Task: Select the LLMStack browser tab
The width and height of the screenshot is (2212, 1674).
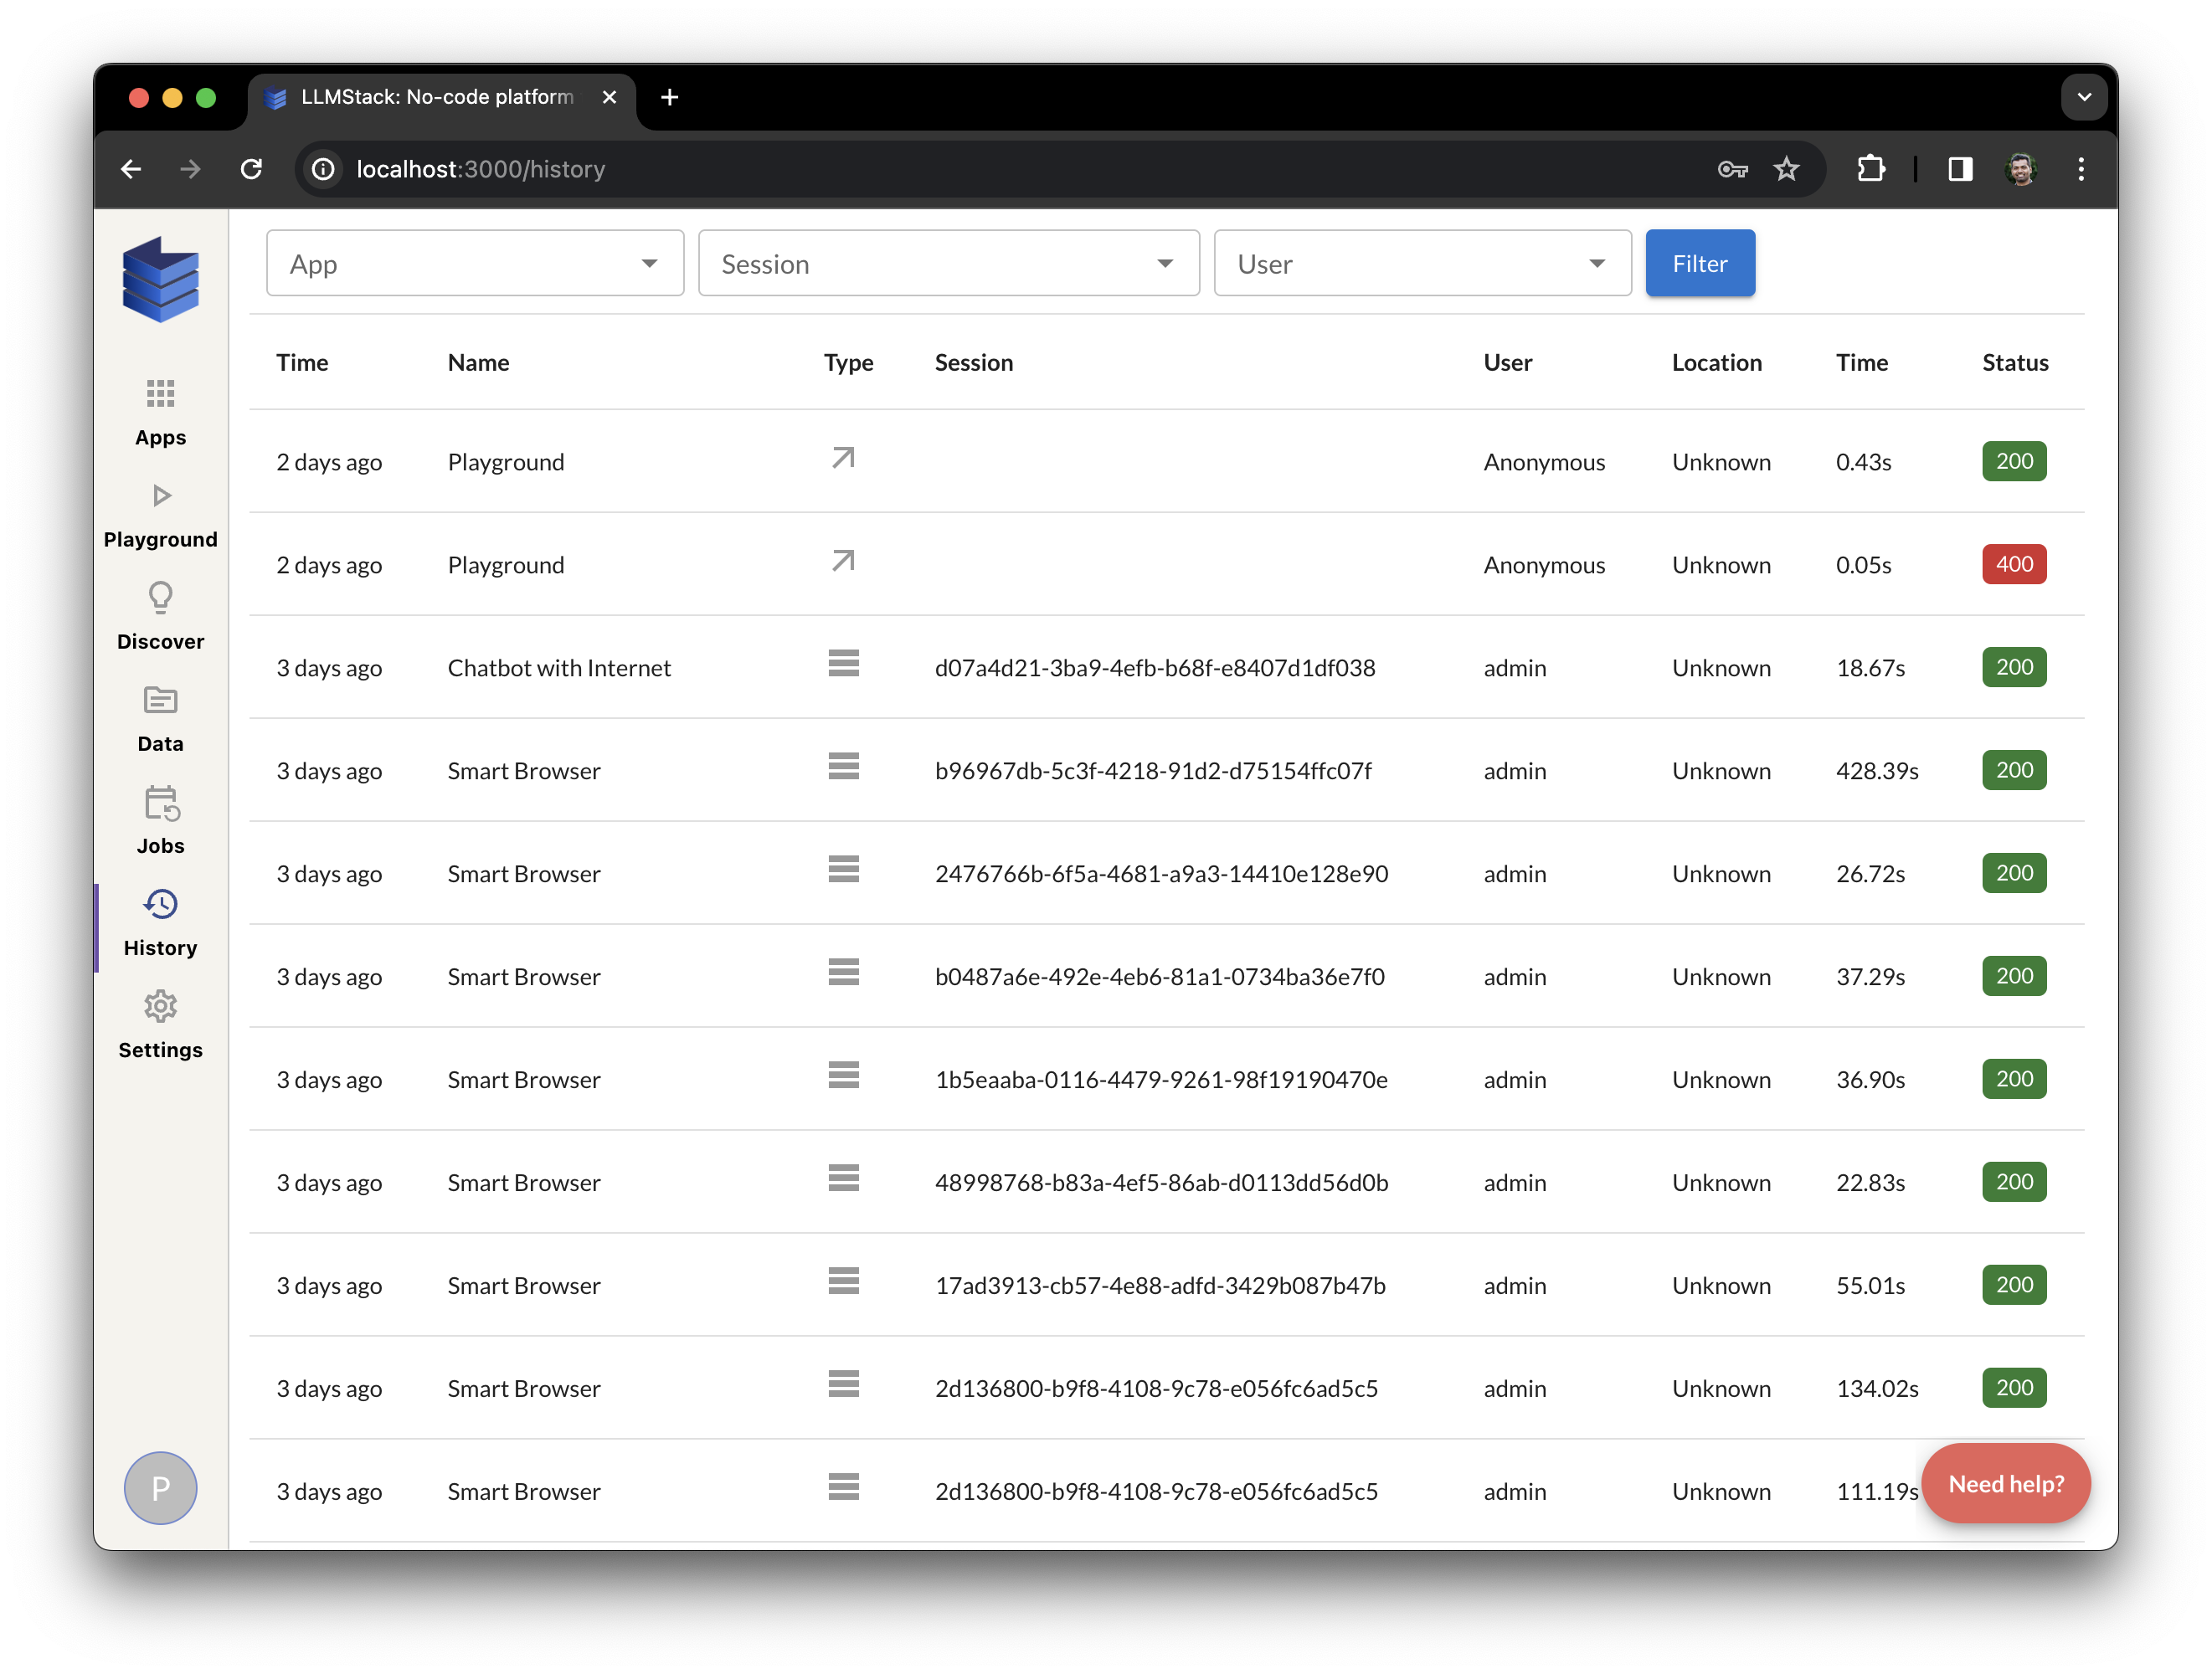Action: pyautogui.click(x=438, y=97)
